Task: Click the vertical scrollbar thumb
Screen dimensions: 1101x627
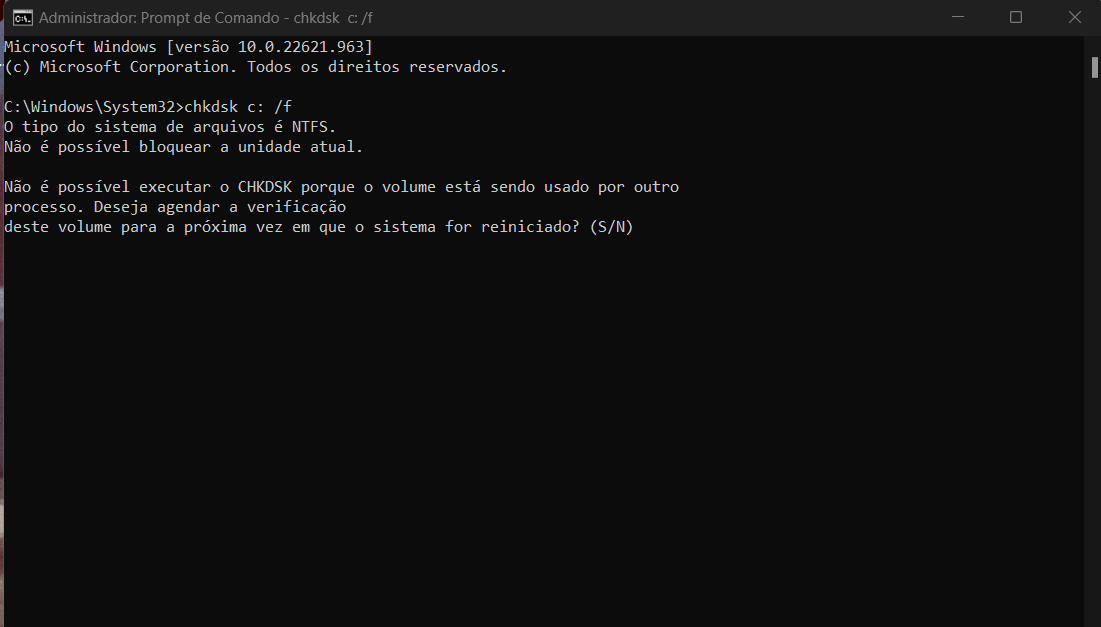Action: coord(1094,67)
